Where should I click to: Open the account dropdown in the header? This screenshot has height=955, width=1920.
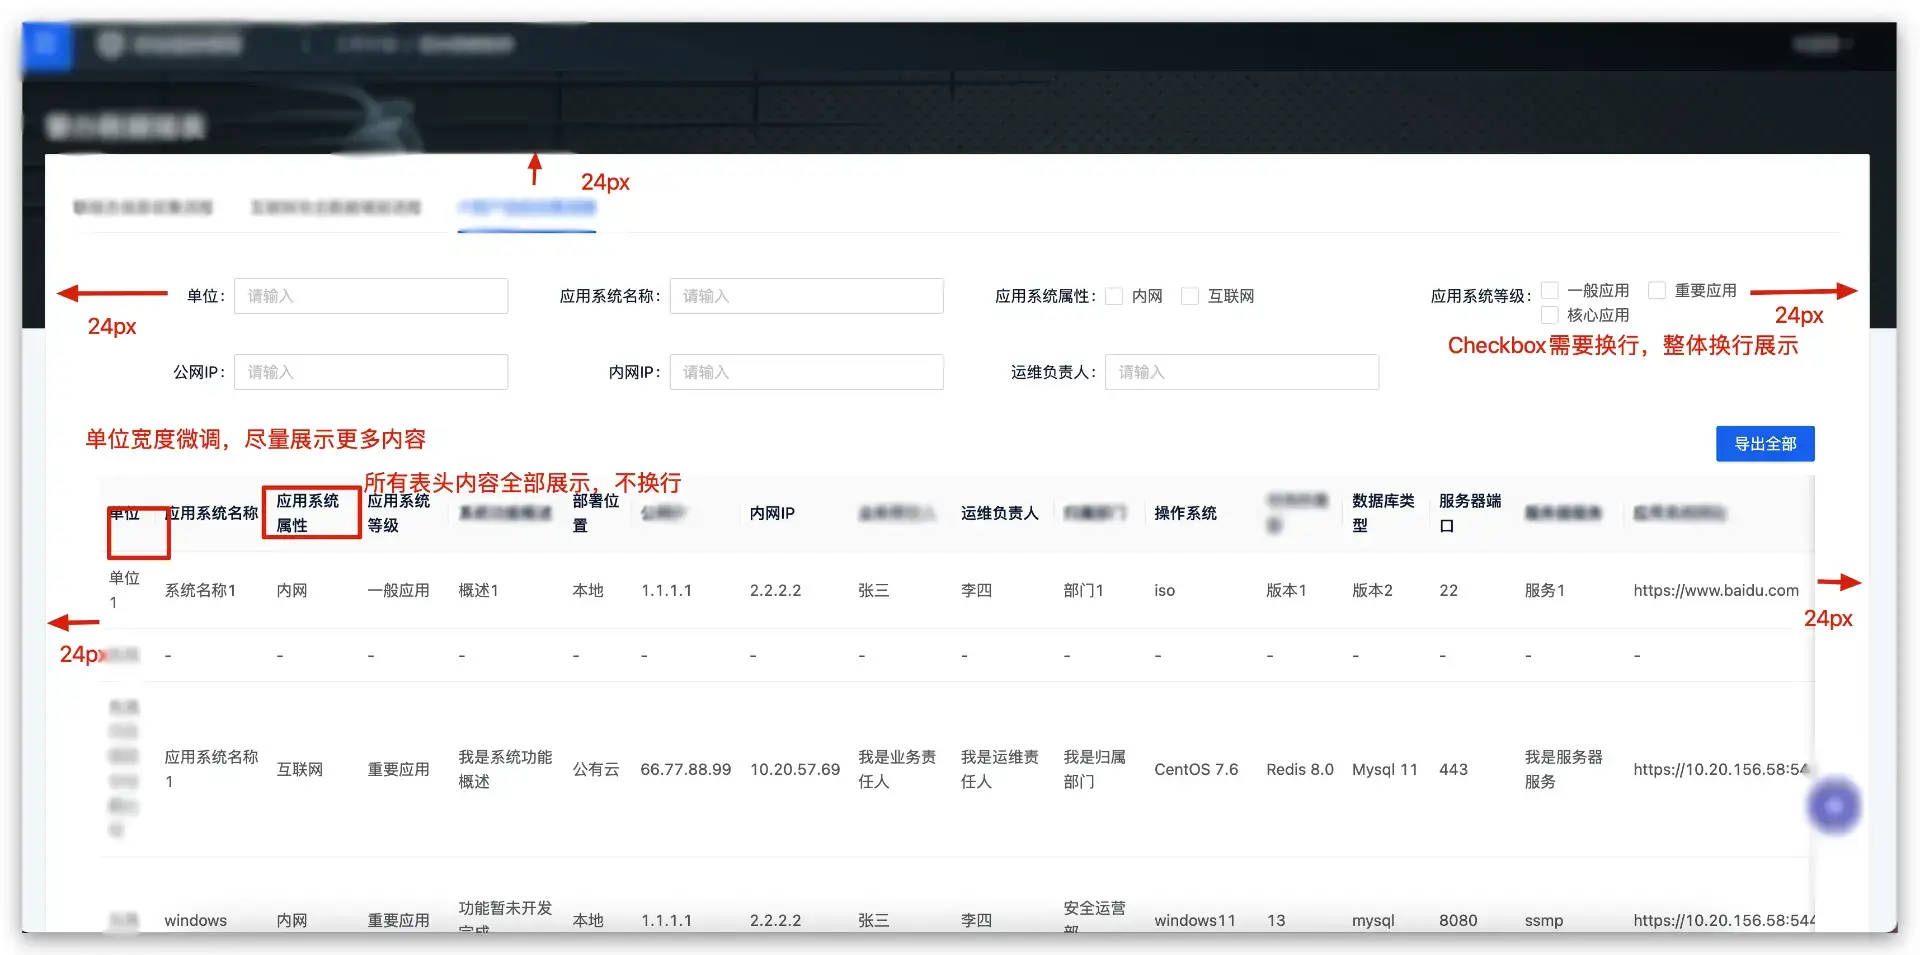point(1822,44)
